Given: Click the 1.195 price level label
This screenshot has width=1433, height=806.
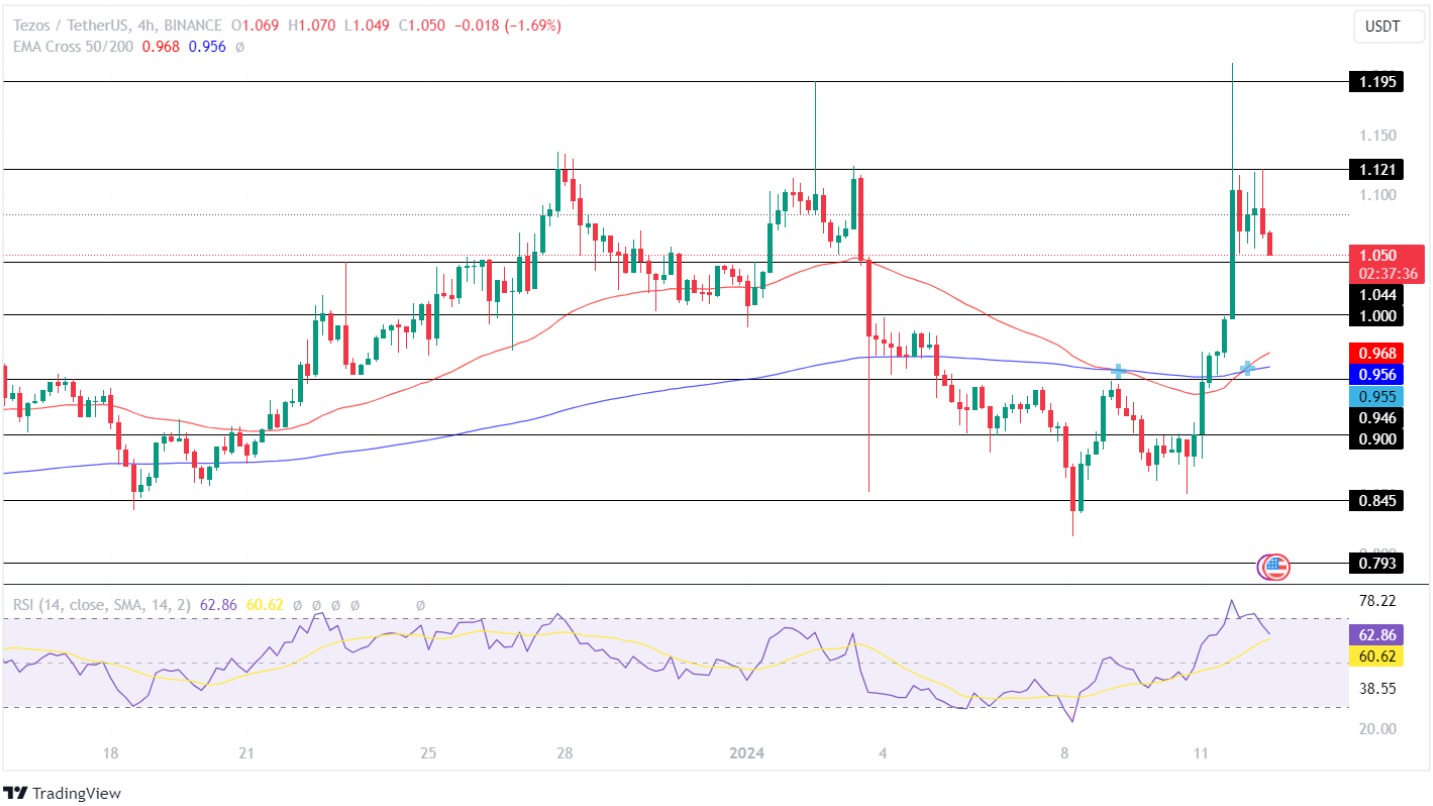Looking at the screenshot, I should click(1375, 82).
